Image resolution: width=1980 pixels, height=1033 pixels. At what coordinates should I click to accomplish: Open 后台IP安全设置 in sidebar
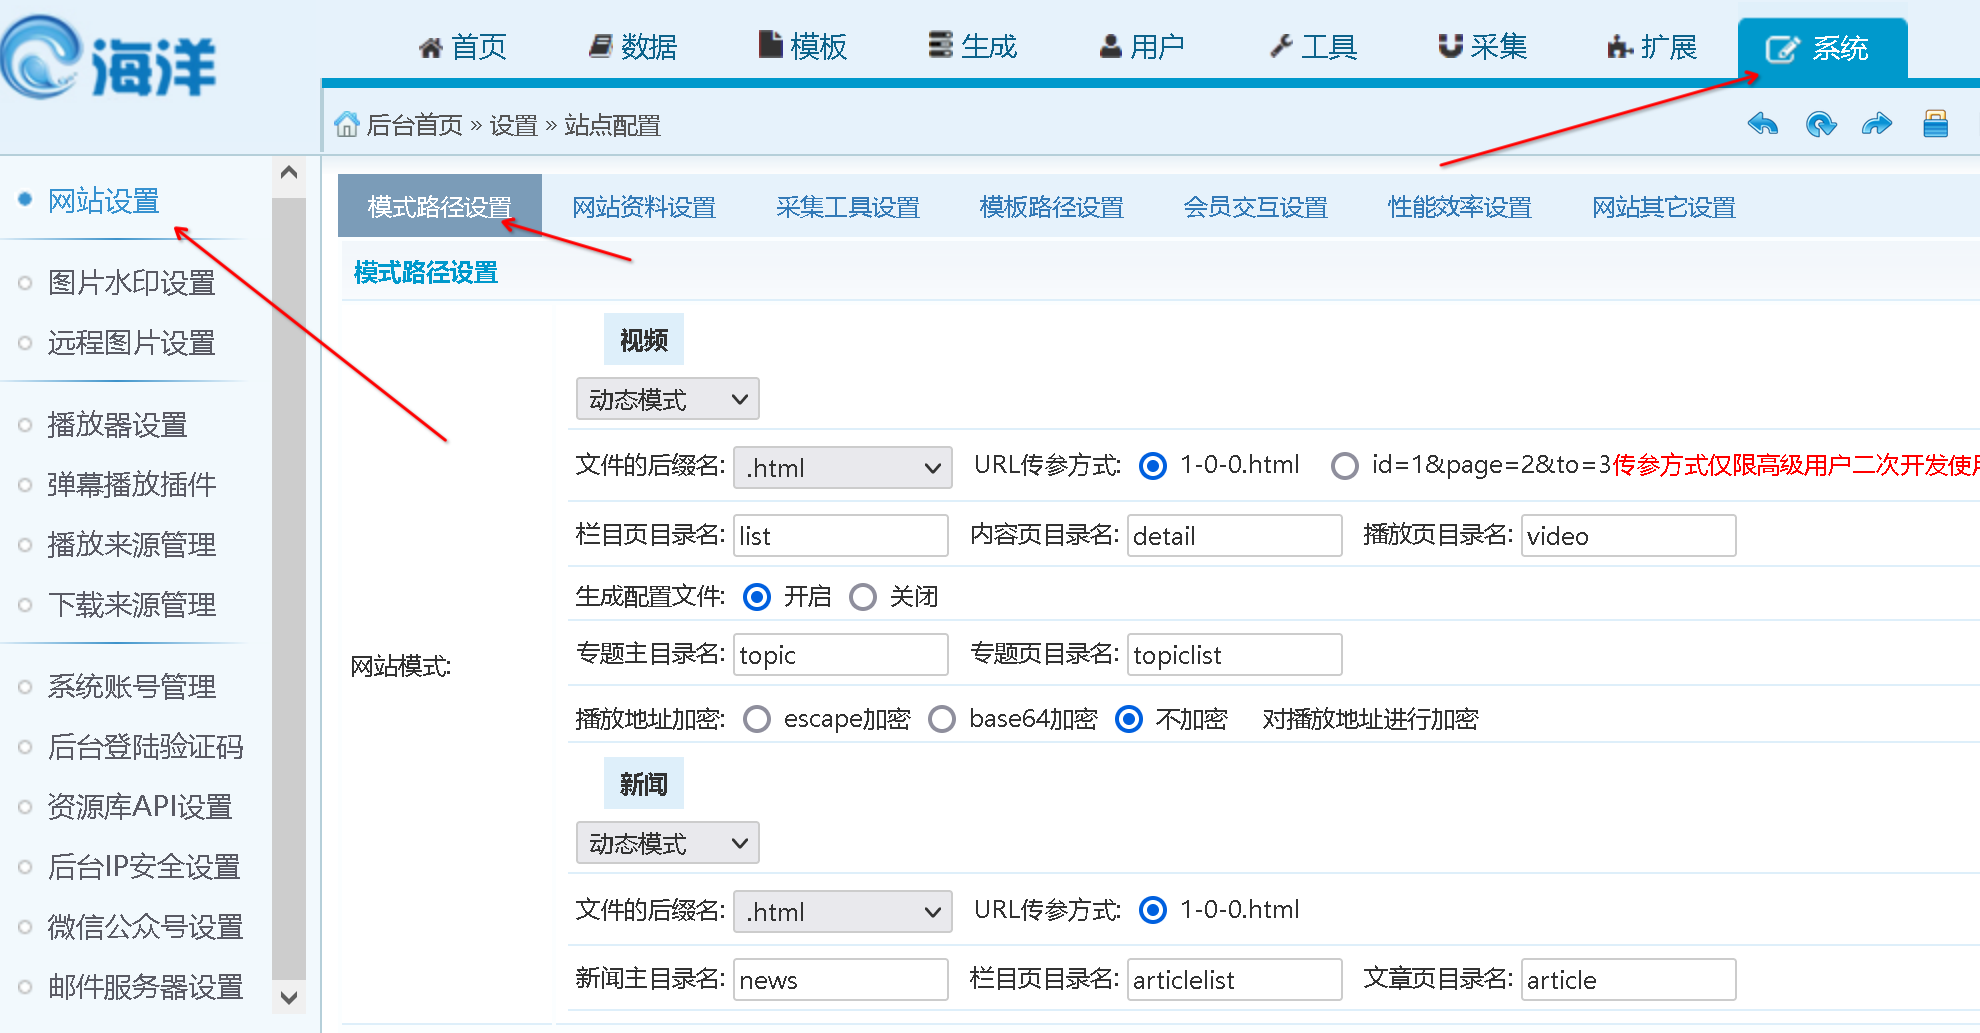[144, 867]
